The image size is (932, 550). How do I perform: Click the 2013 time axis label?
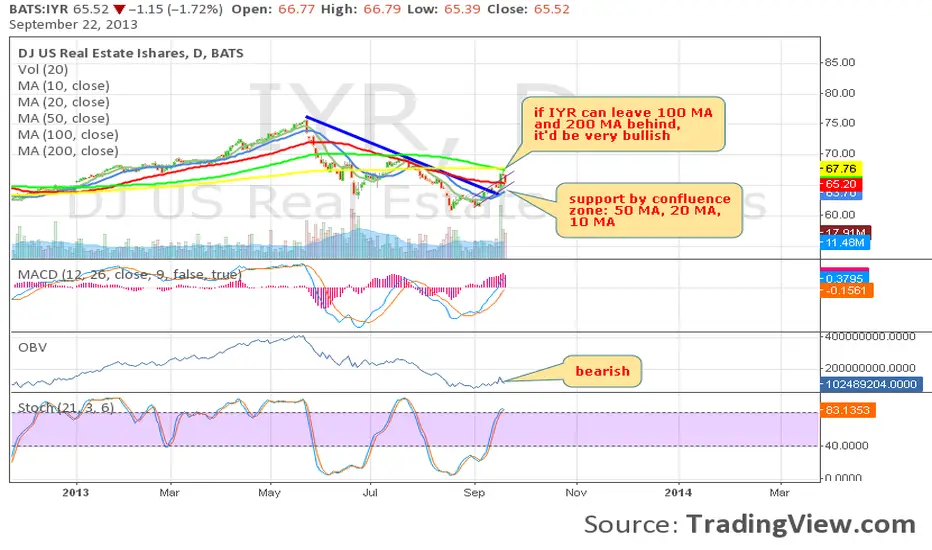pyautogui.click(x=75, y=492)
